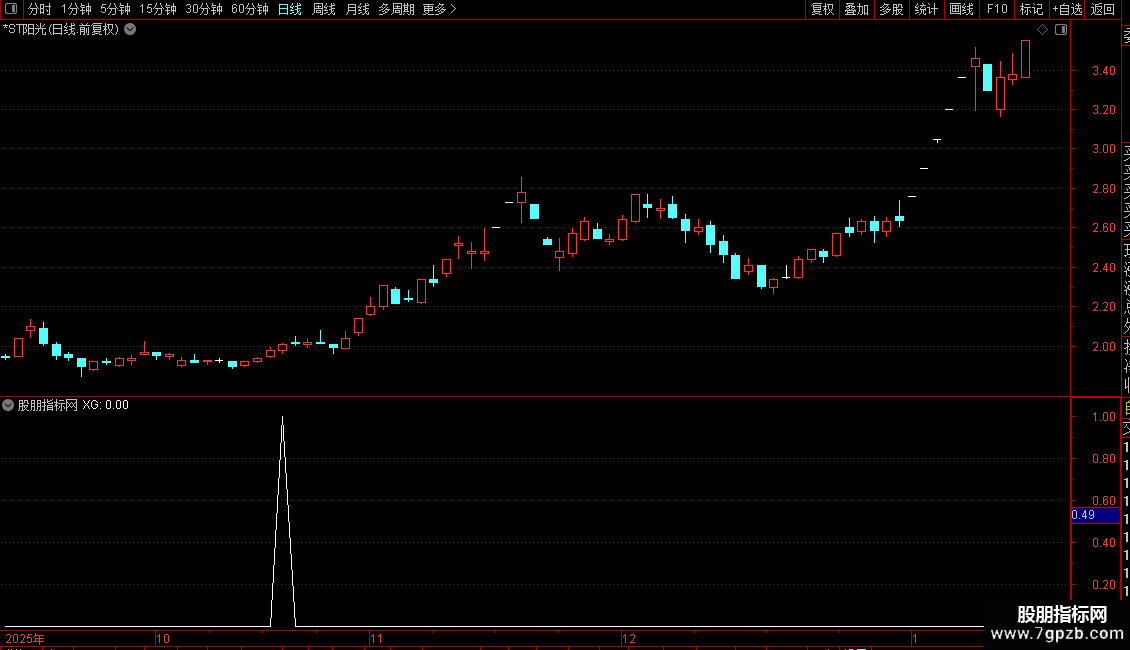Switch to 日线 daily chart
The width and height of the screenshot is (1130, 650).
coord(290,9)
